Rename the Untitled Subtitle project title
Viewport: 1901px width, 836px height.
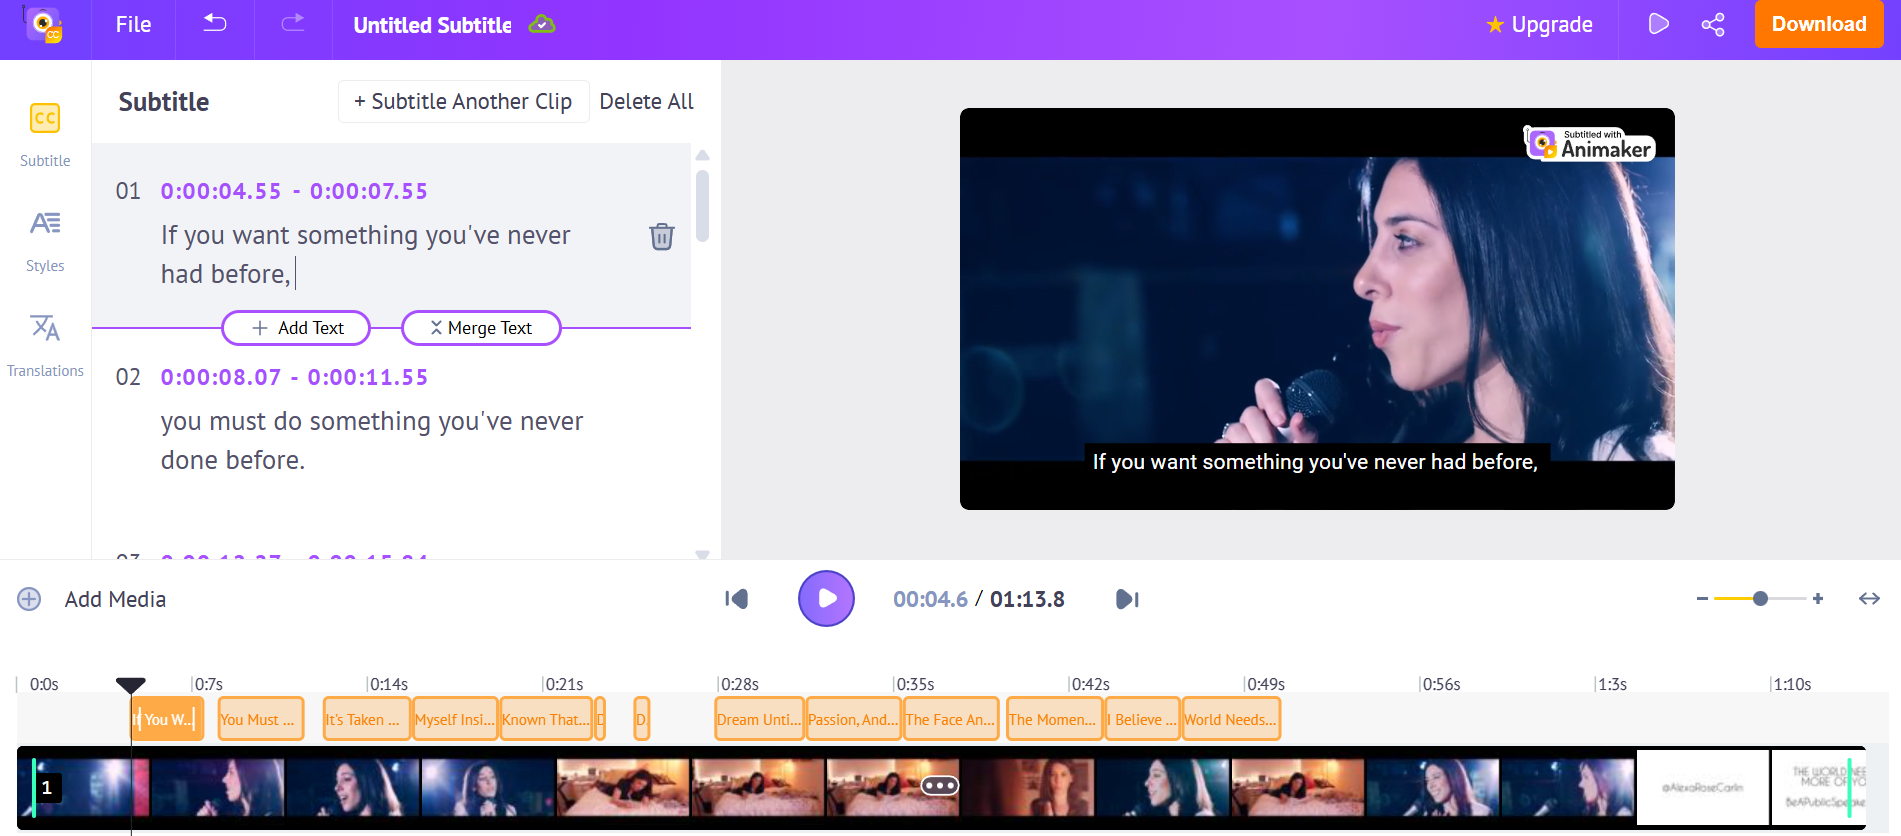tap(432, 26)
